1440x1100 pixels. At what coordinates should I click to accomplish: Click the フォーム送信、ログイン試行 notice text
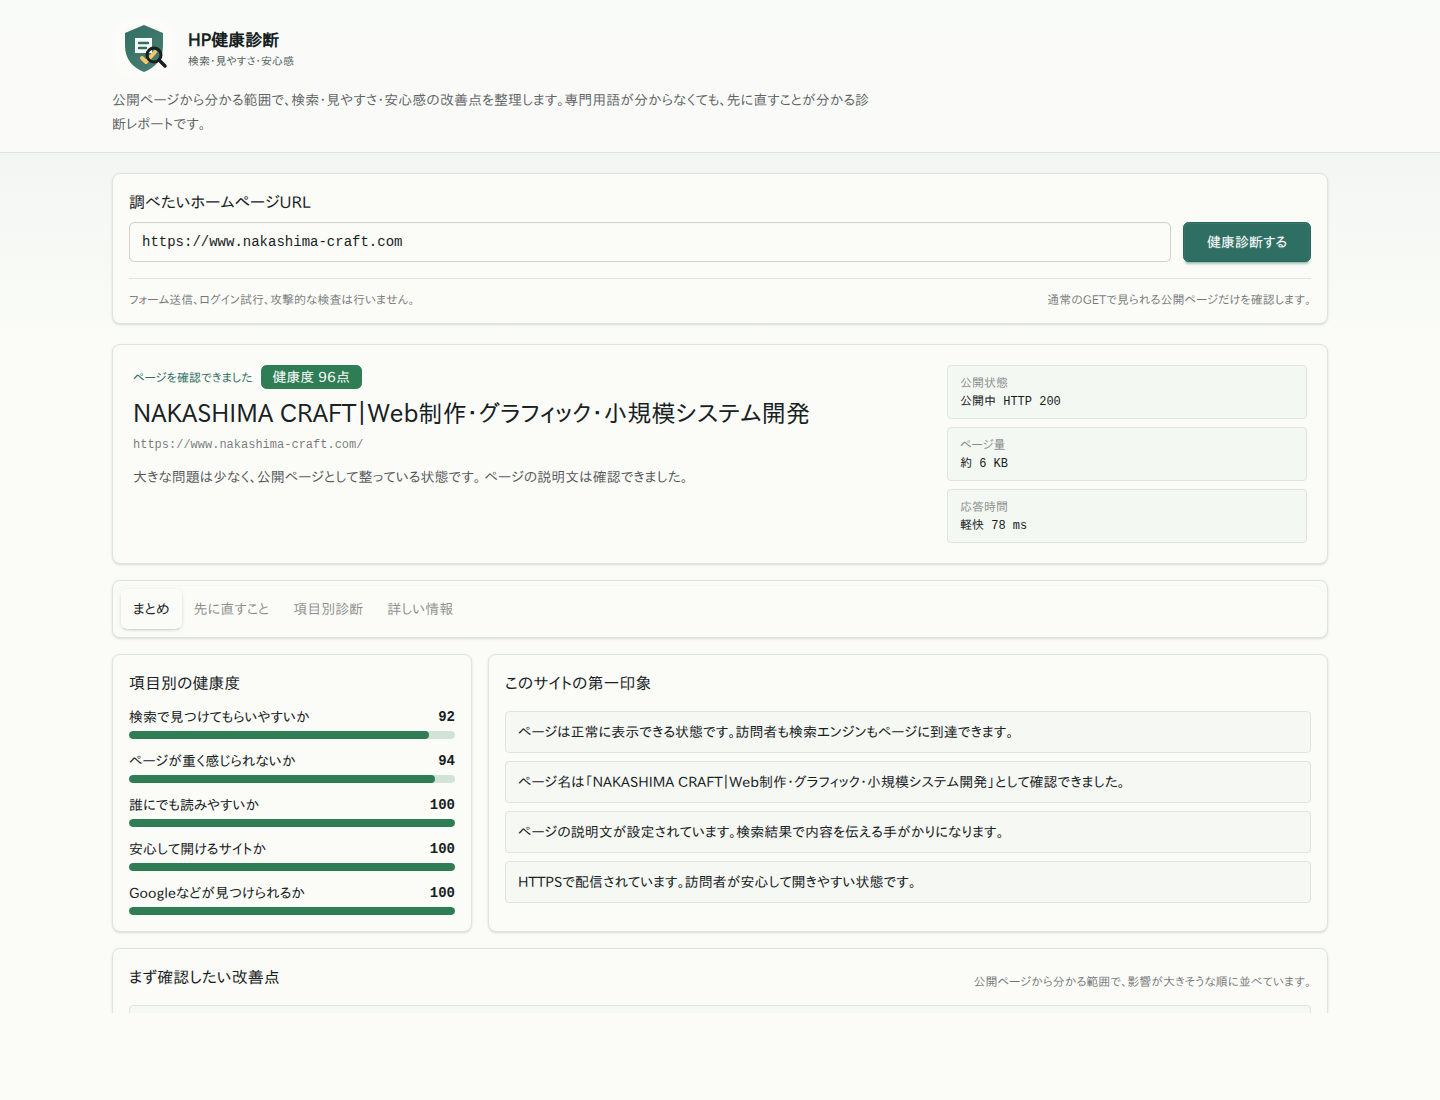click(x=272, y=299)
